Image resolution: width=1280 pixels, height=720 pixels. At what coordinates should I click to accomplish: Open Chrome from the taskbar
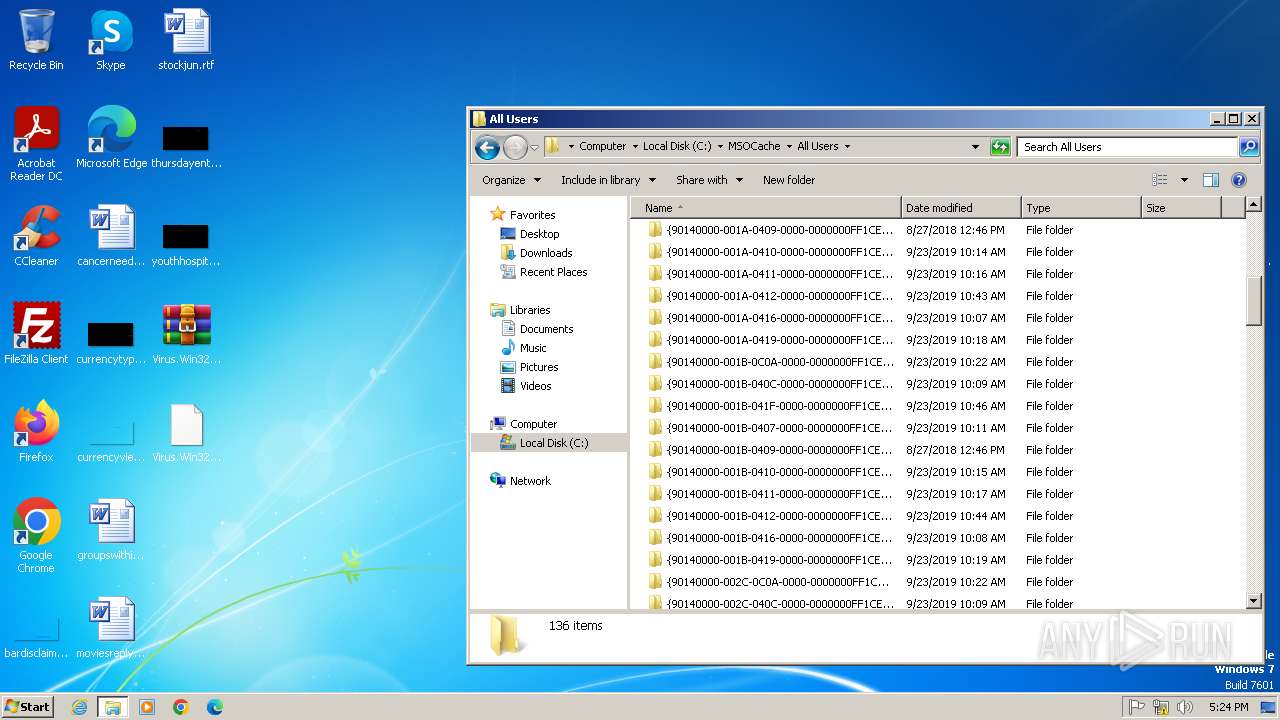(x=181, y=707)
